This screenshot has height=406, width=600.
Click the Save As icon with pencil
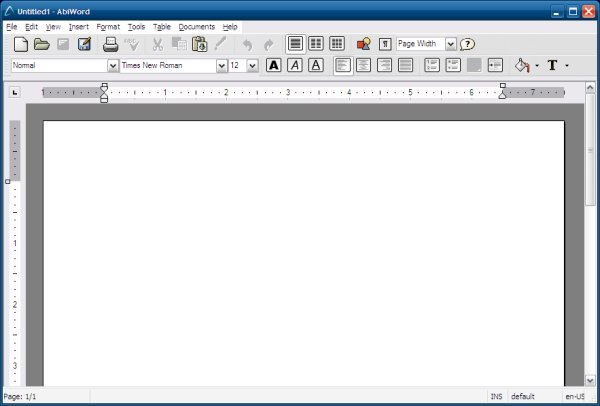(84, 44)
